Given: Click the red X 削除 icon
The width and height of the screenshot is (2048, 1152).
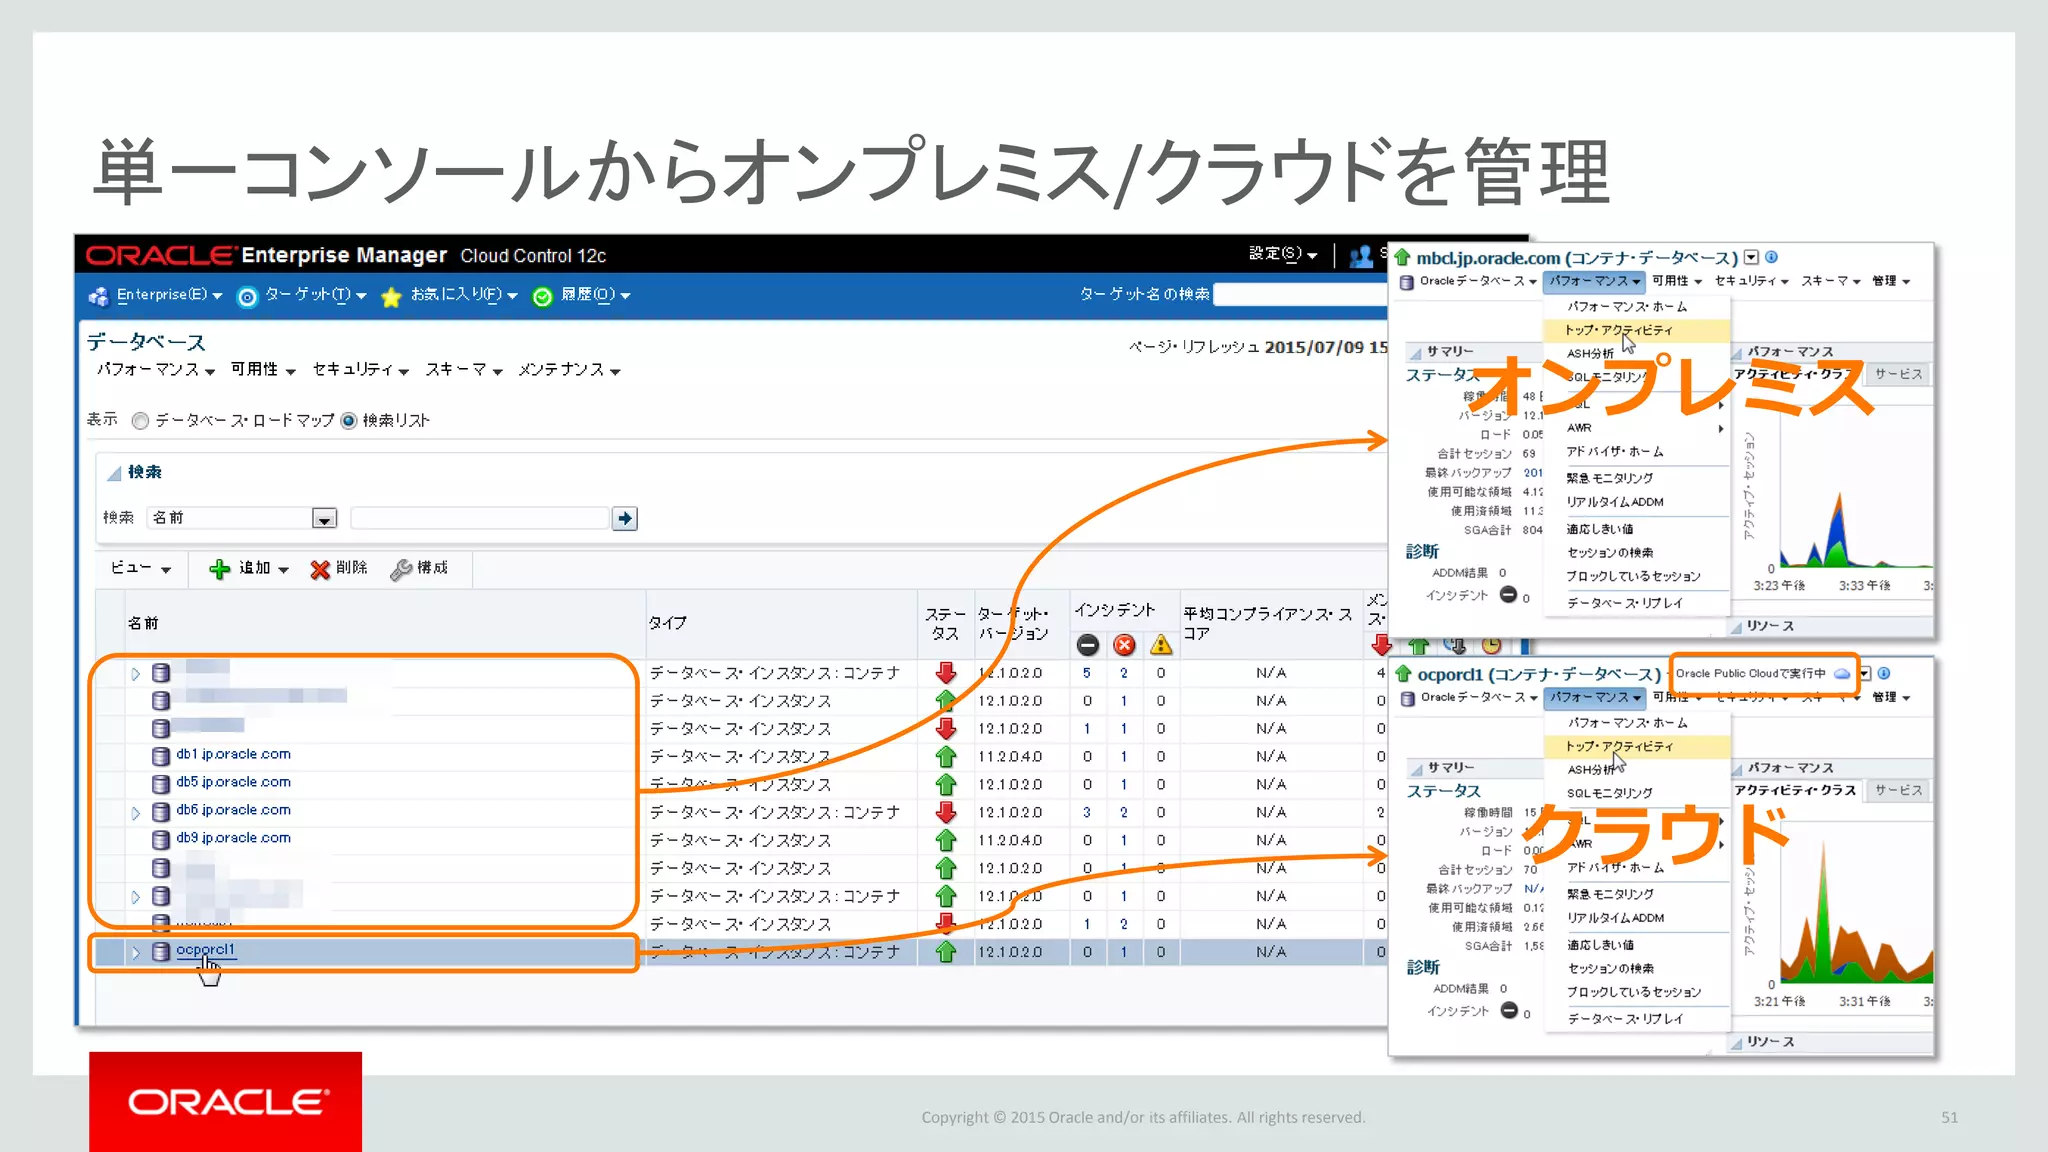Looking at the screenshot, I should [320, 569].
